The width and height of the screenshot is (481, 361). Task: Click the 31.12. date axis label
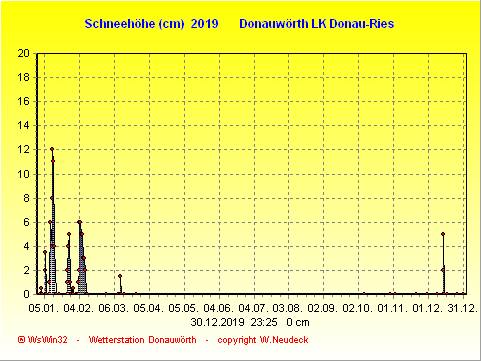pyautogui.click(x=463, y=308)
